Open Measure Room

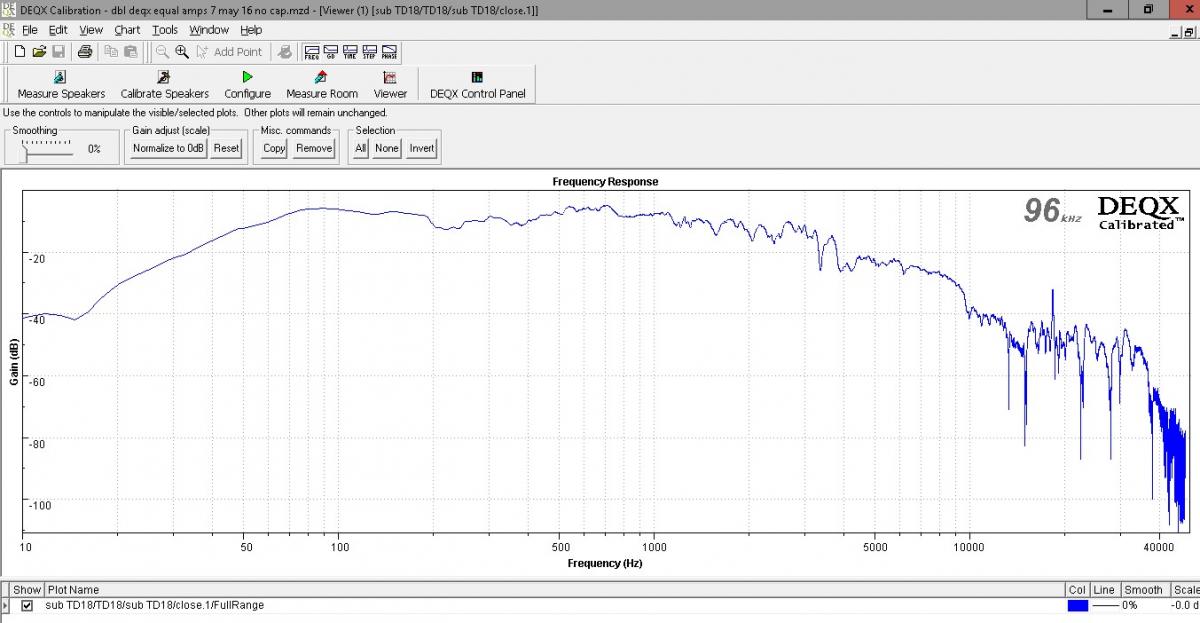click(x=322, y=84)
